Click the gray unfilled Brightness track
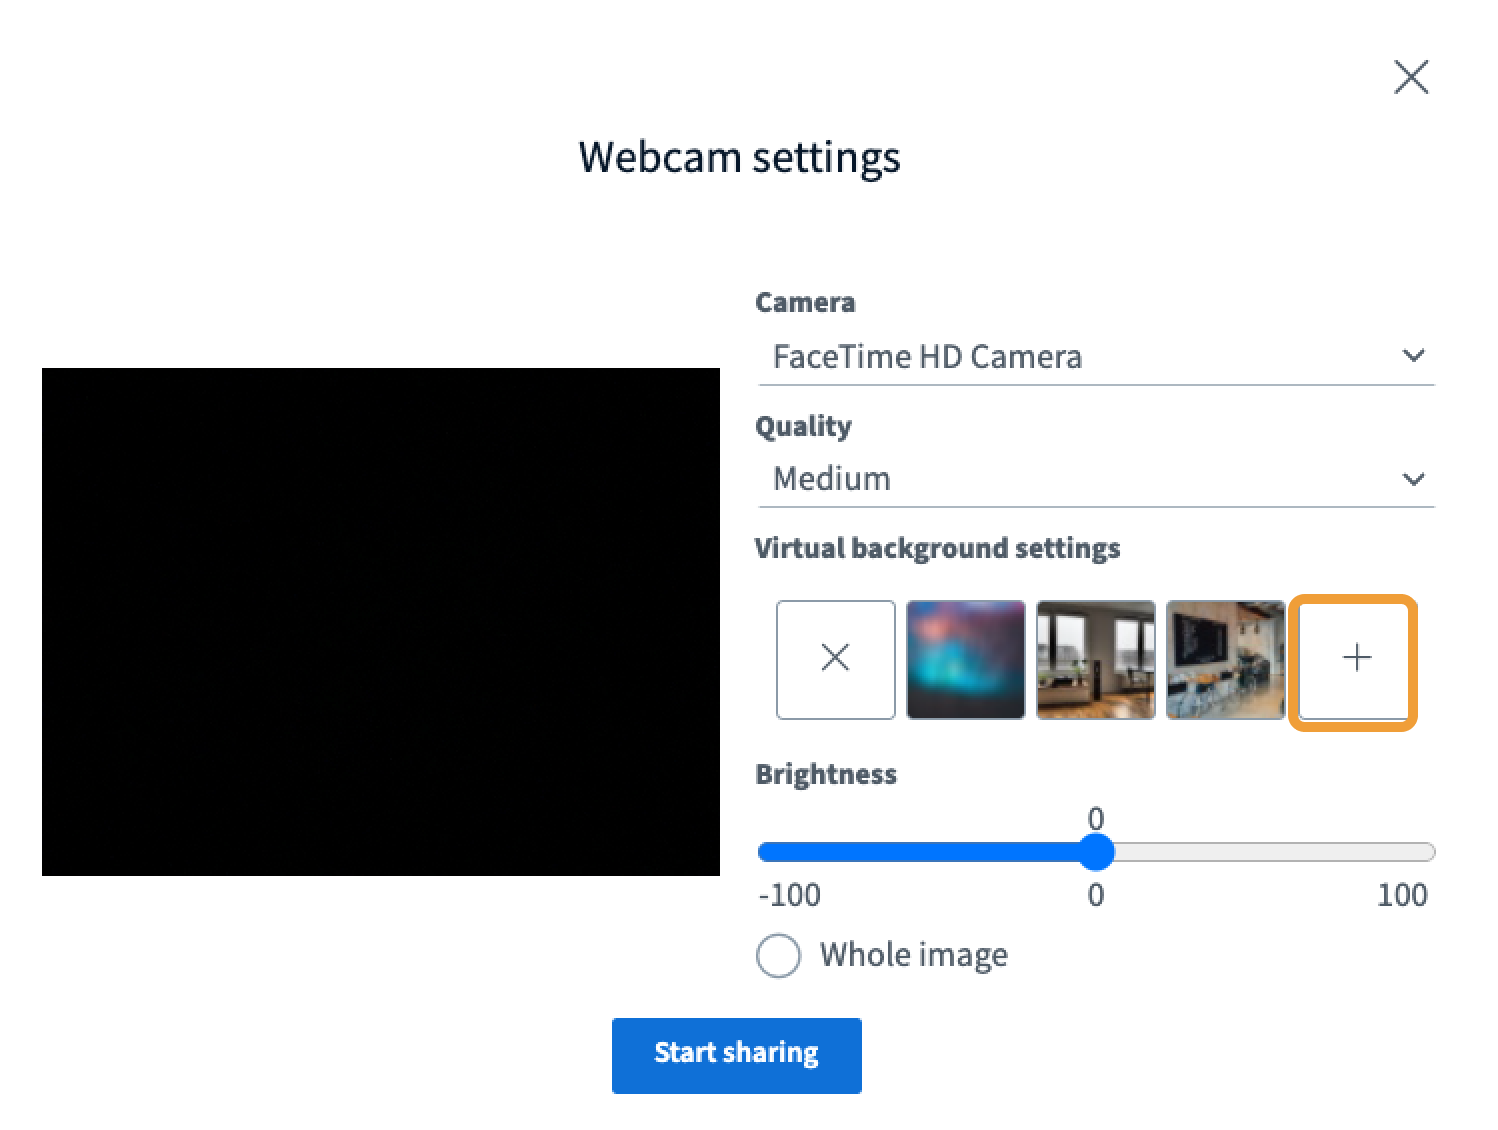This screenshot has width=1498, height=1130. tap(1270, 853)
